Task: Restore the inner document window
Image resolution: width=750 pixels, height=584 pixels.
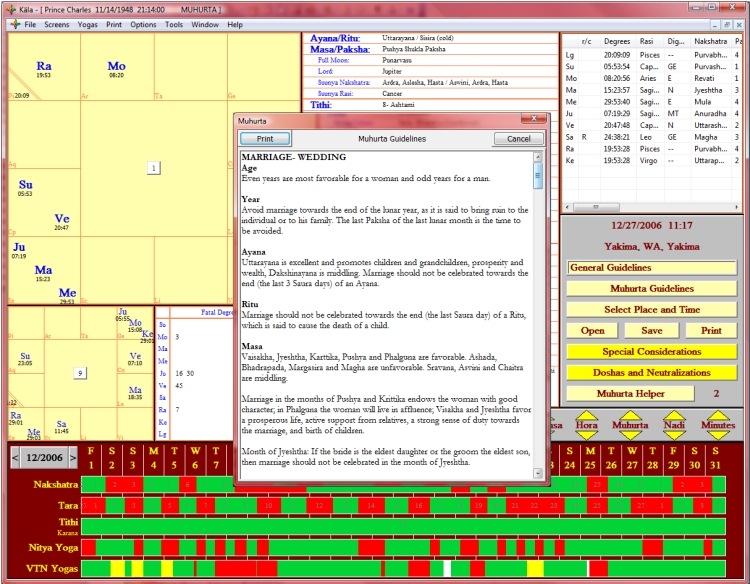Action: (x=727, y=24)
